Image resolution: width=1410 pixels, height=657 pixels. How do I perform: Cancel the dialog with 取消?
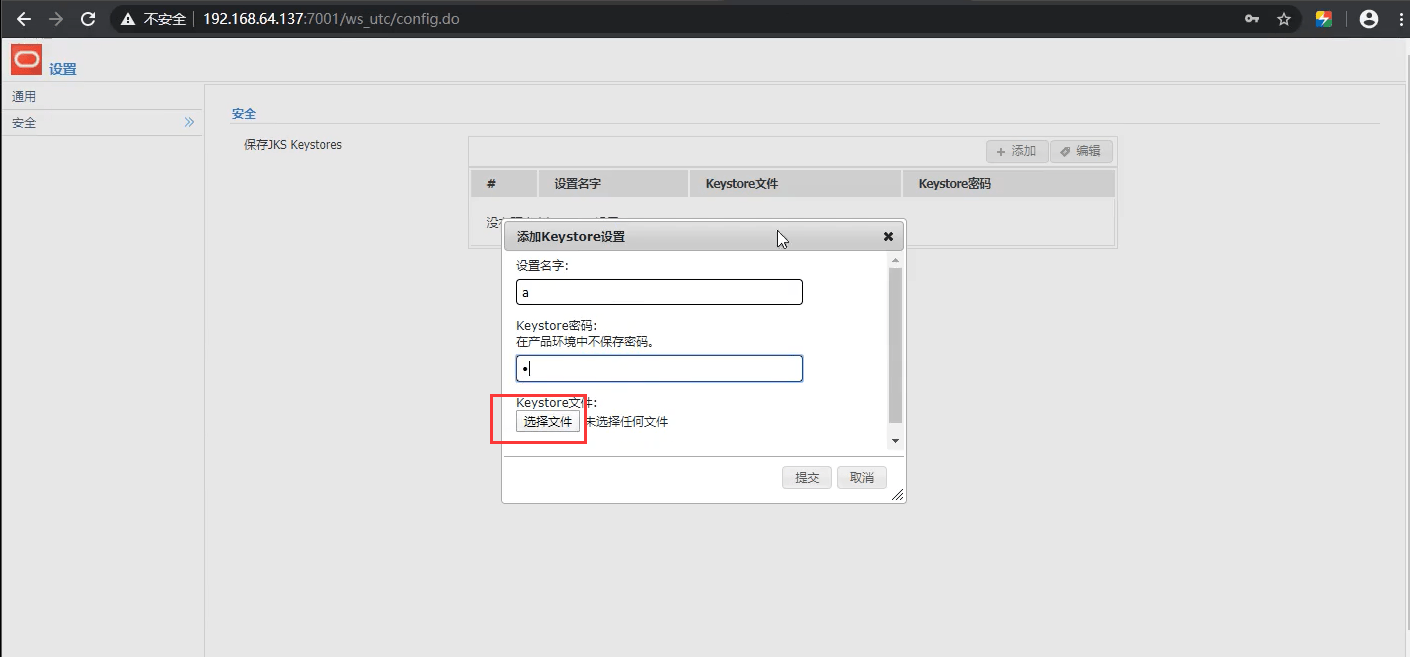[x=862, y=478]
